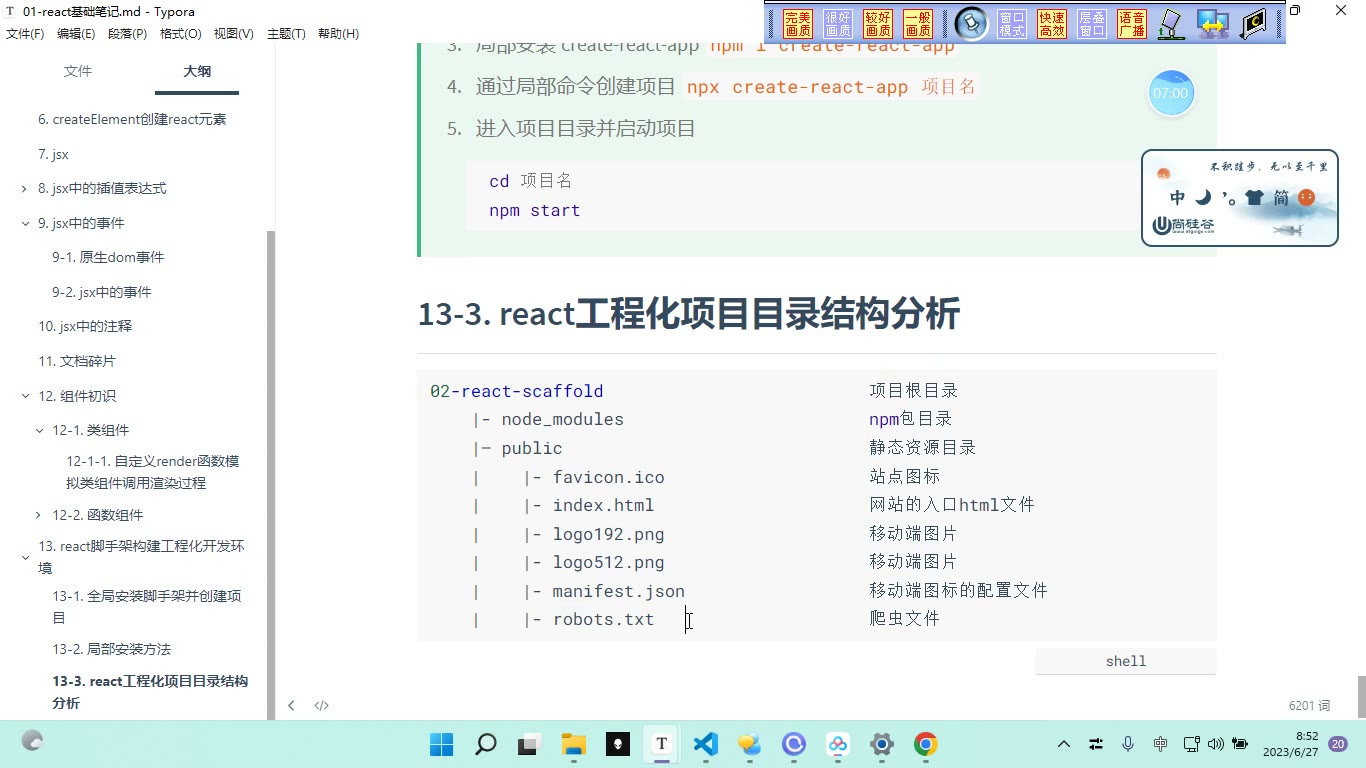
Task: Open the 视图(V) menu
Action: [x=234, y=33]
